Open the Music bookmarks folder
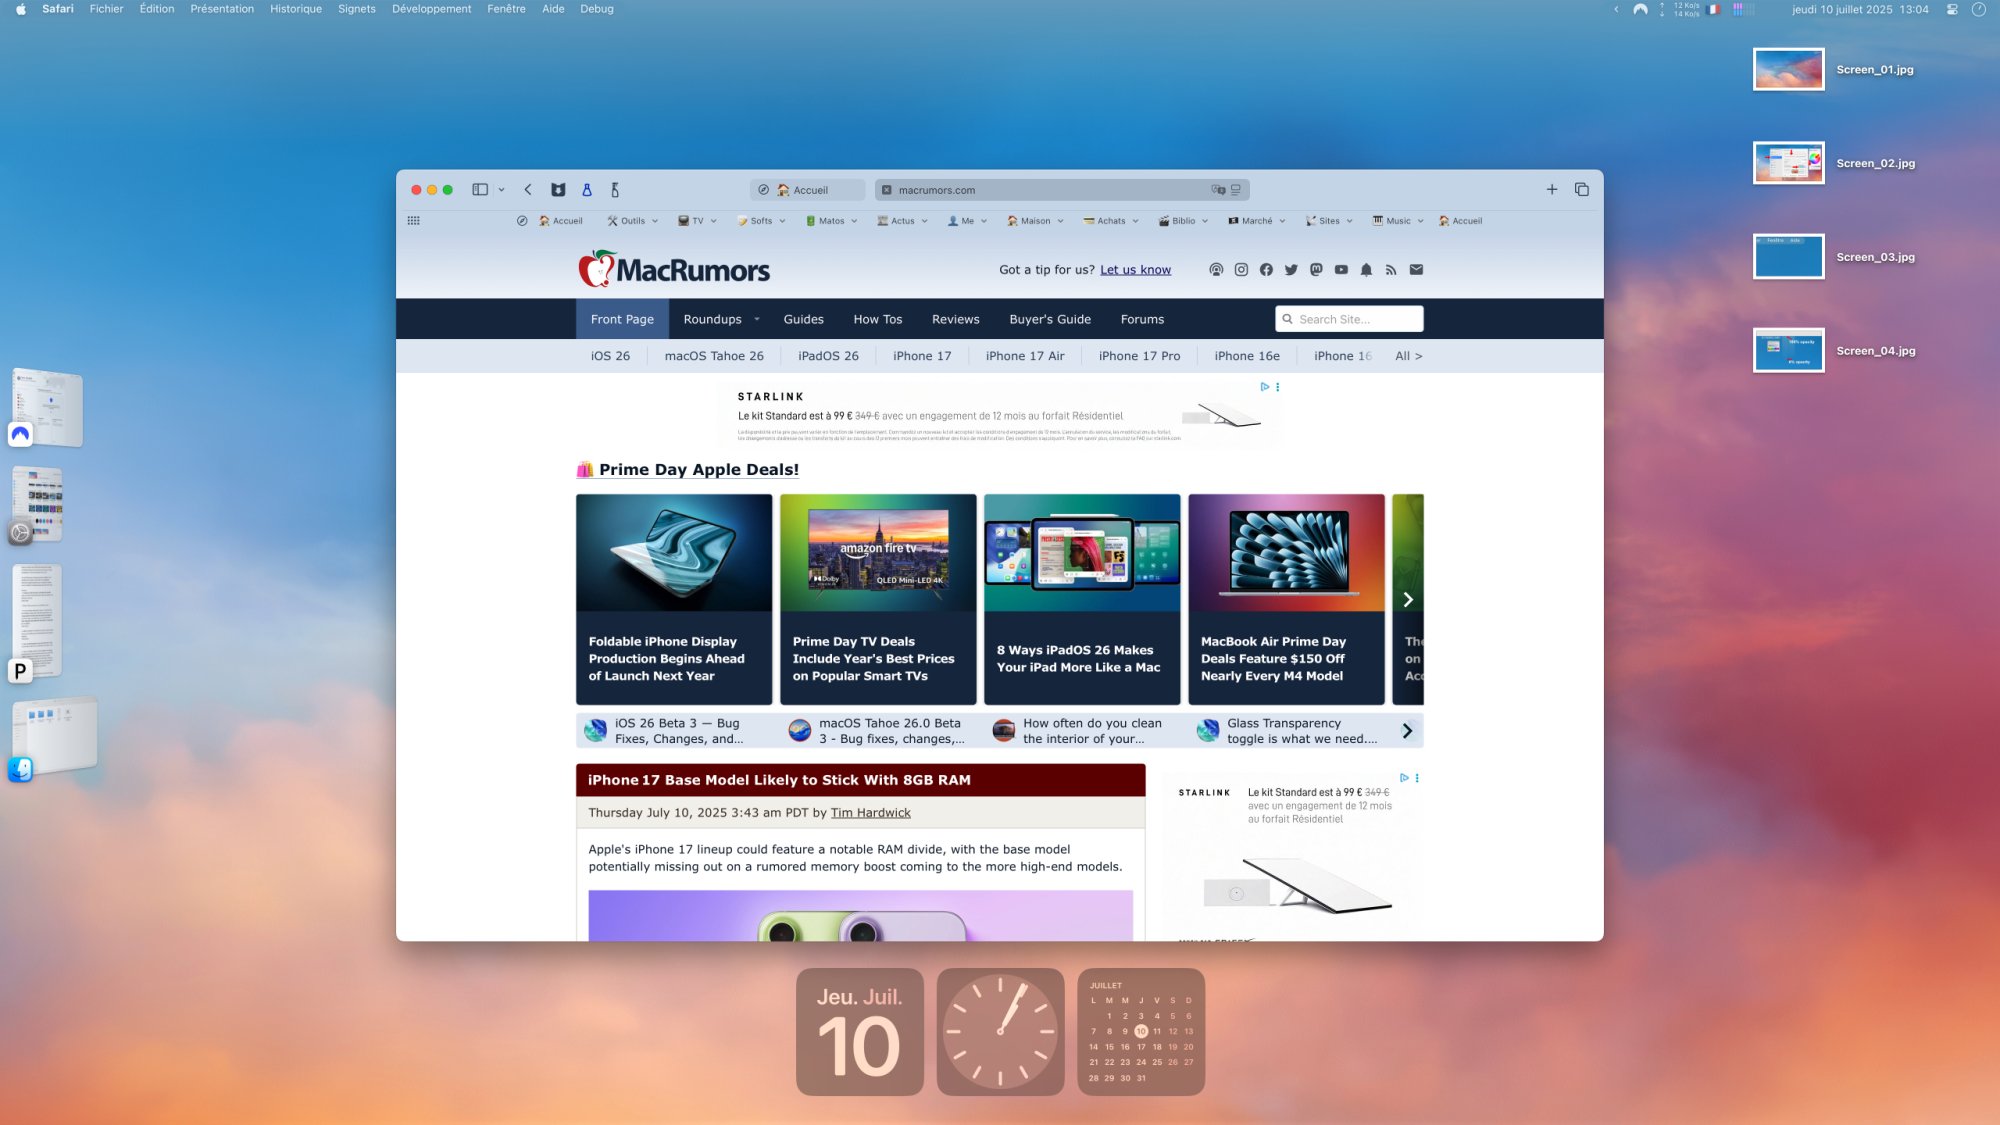2000x1125 pixels. click(x=1398, y=221)
